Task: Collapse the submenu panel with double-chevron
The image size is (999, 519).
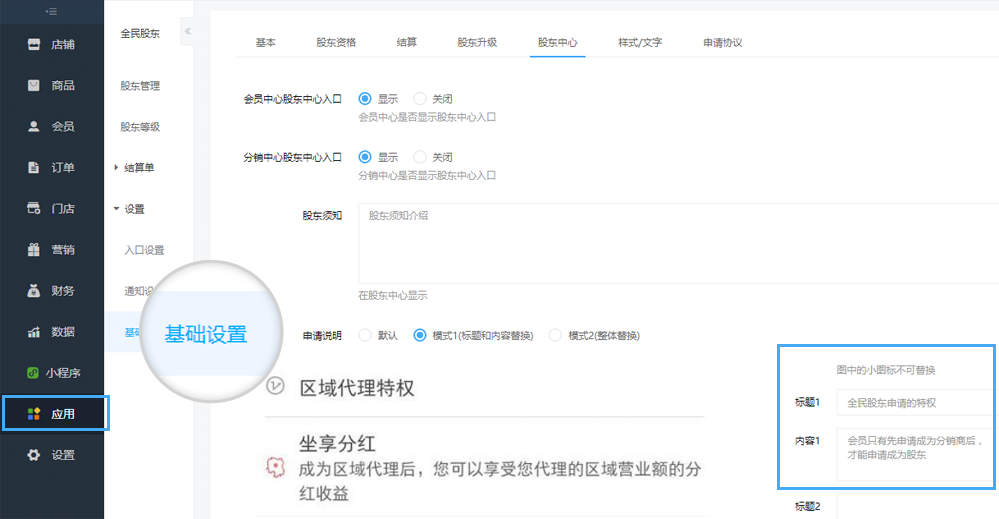Action: [188, 31]
